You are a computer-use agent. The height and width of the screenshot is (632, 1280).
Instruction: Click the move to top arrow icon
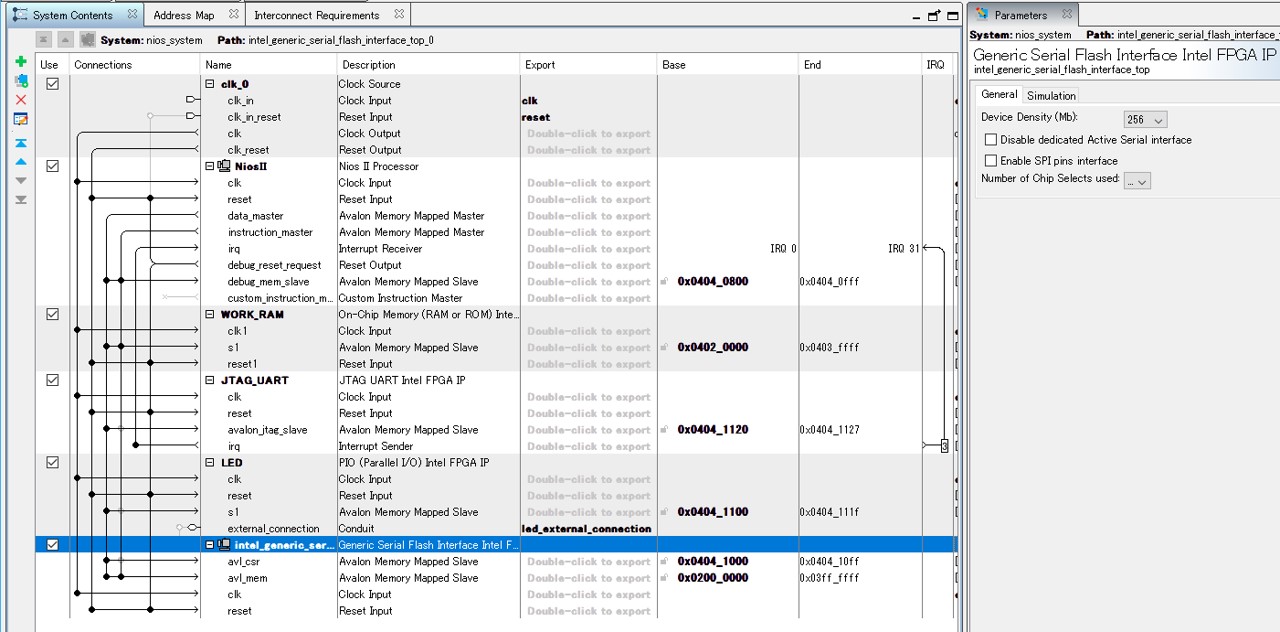(x=21, y=143)
